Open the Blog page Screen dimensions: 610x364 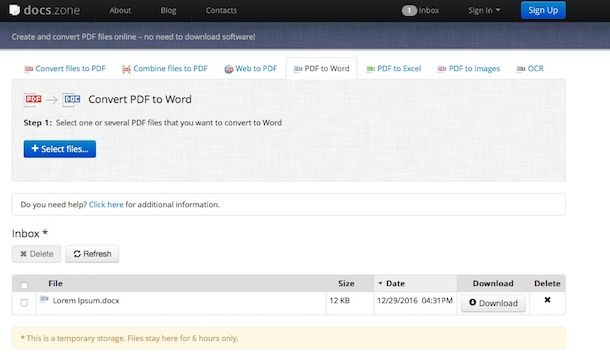(168, 10)
